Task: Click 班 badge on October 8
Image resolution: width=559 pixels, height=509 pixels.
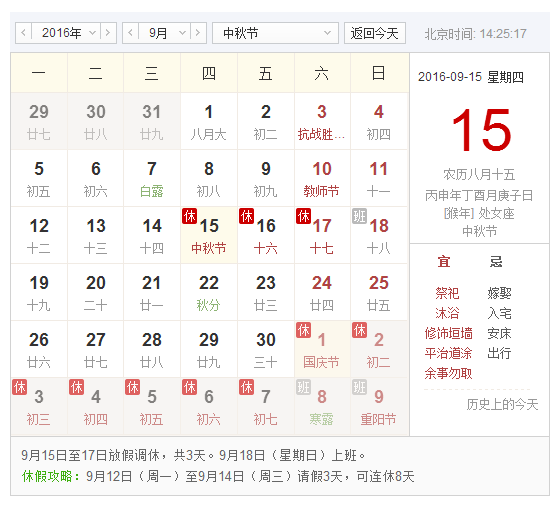Action: click(303, 387)
